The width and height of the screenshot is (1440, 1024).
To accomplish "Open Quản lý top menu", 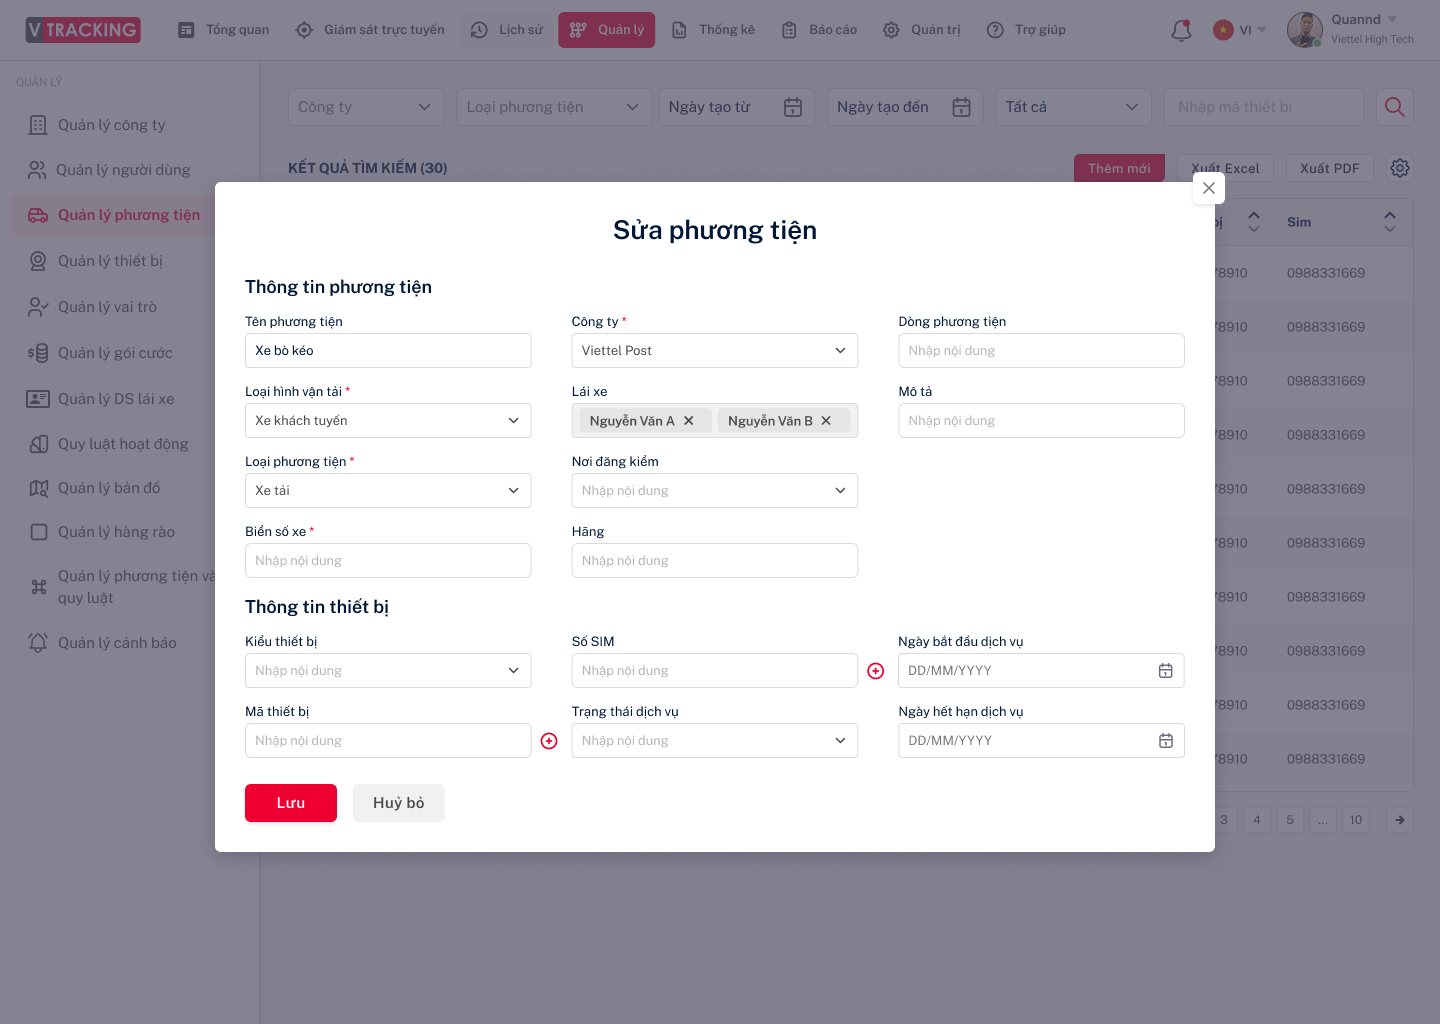I will click(607, 30).
